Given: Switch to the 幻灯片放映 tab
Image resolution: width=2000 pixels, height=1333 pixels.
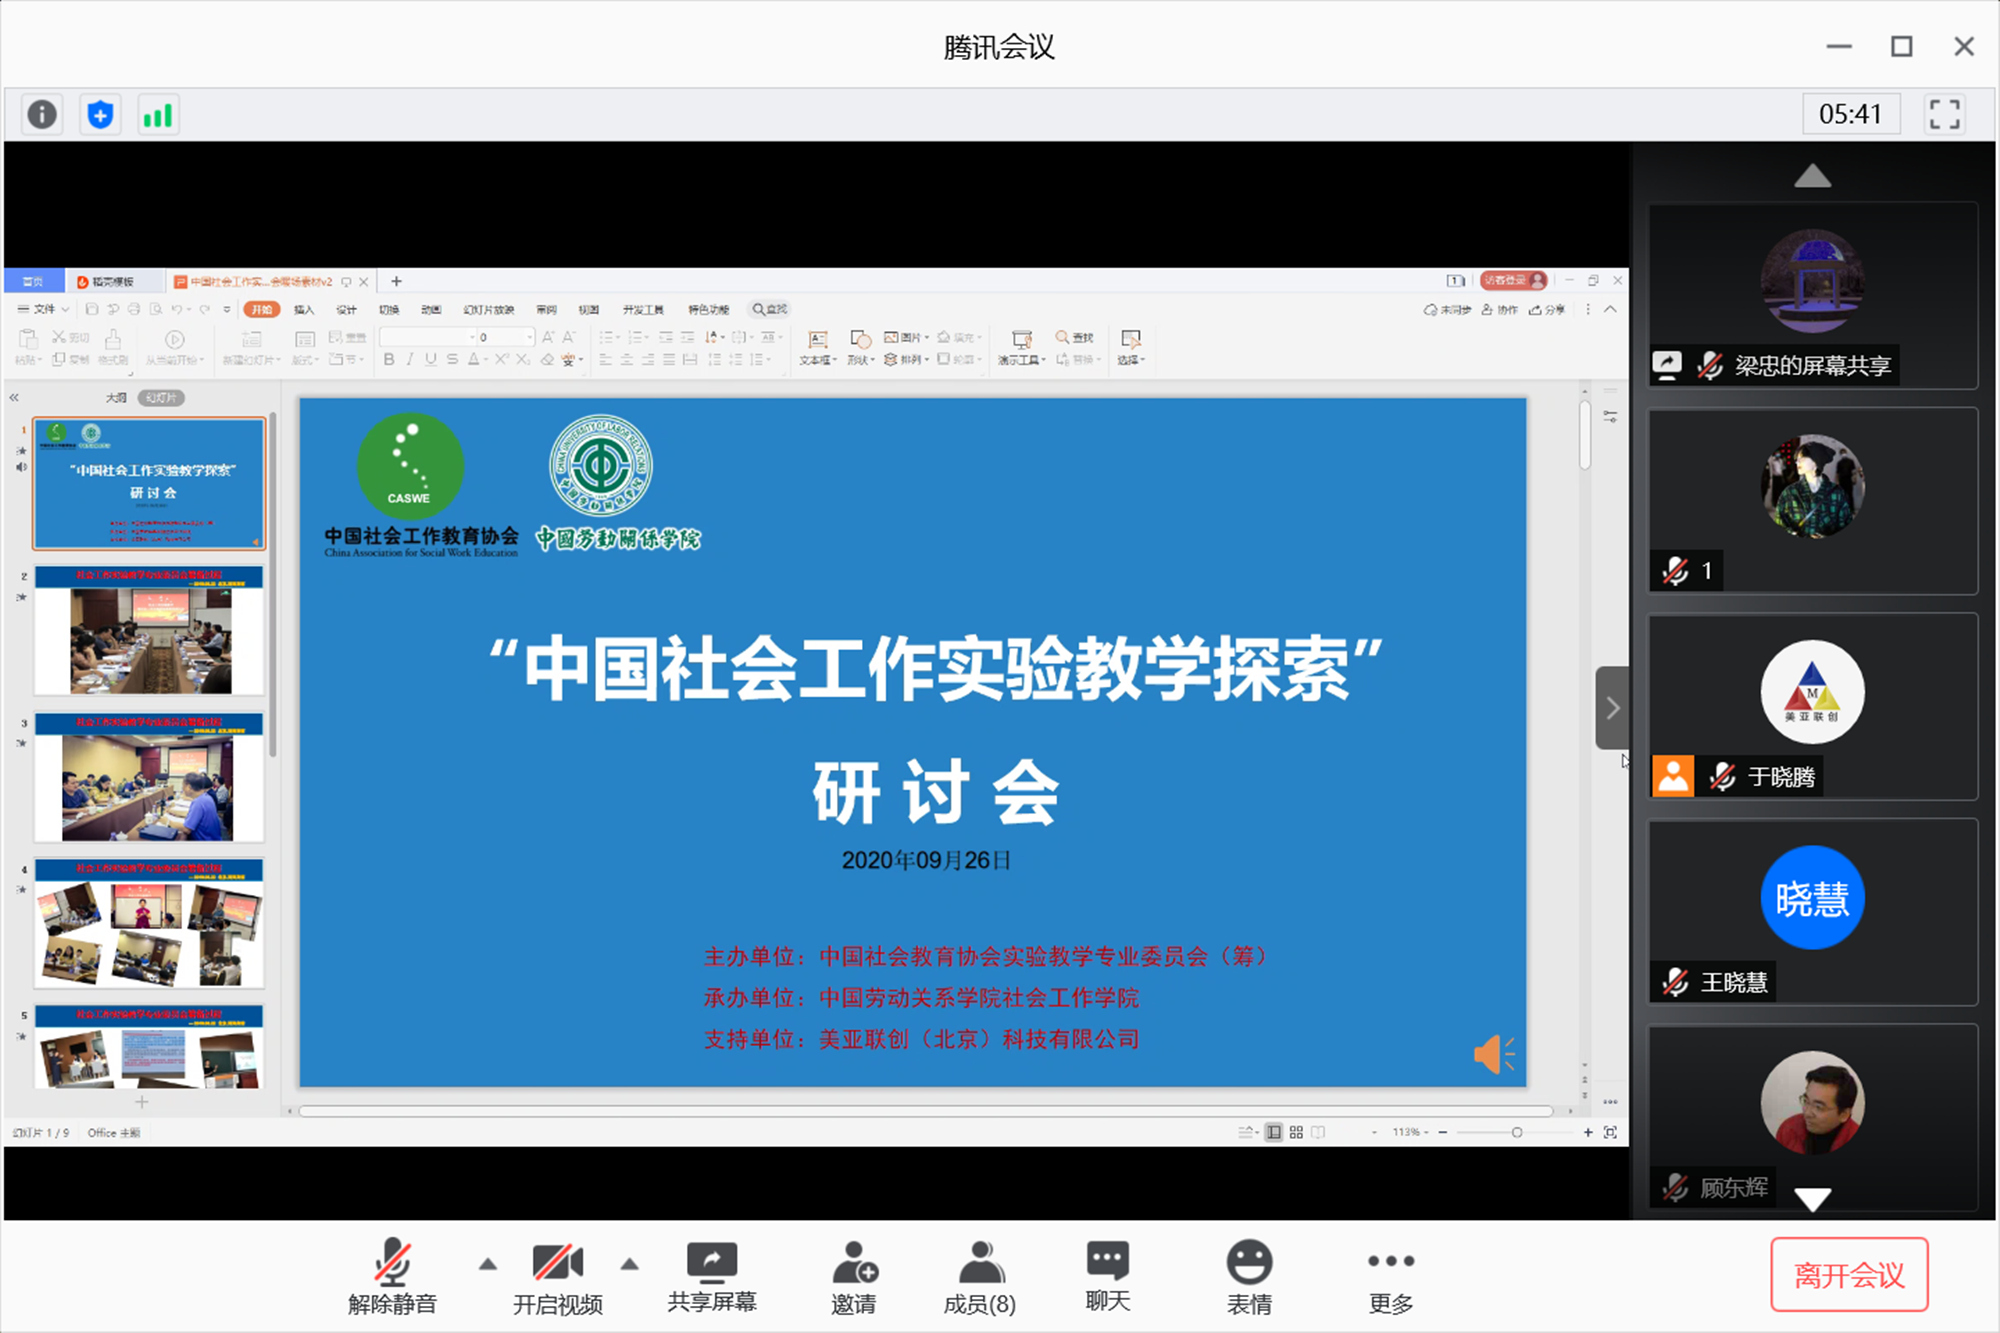Looking at the screenshot, I should coord(490,309).
